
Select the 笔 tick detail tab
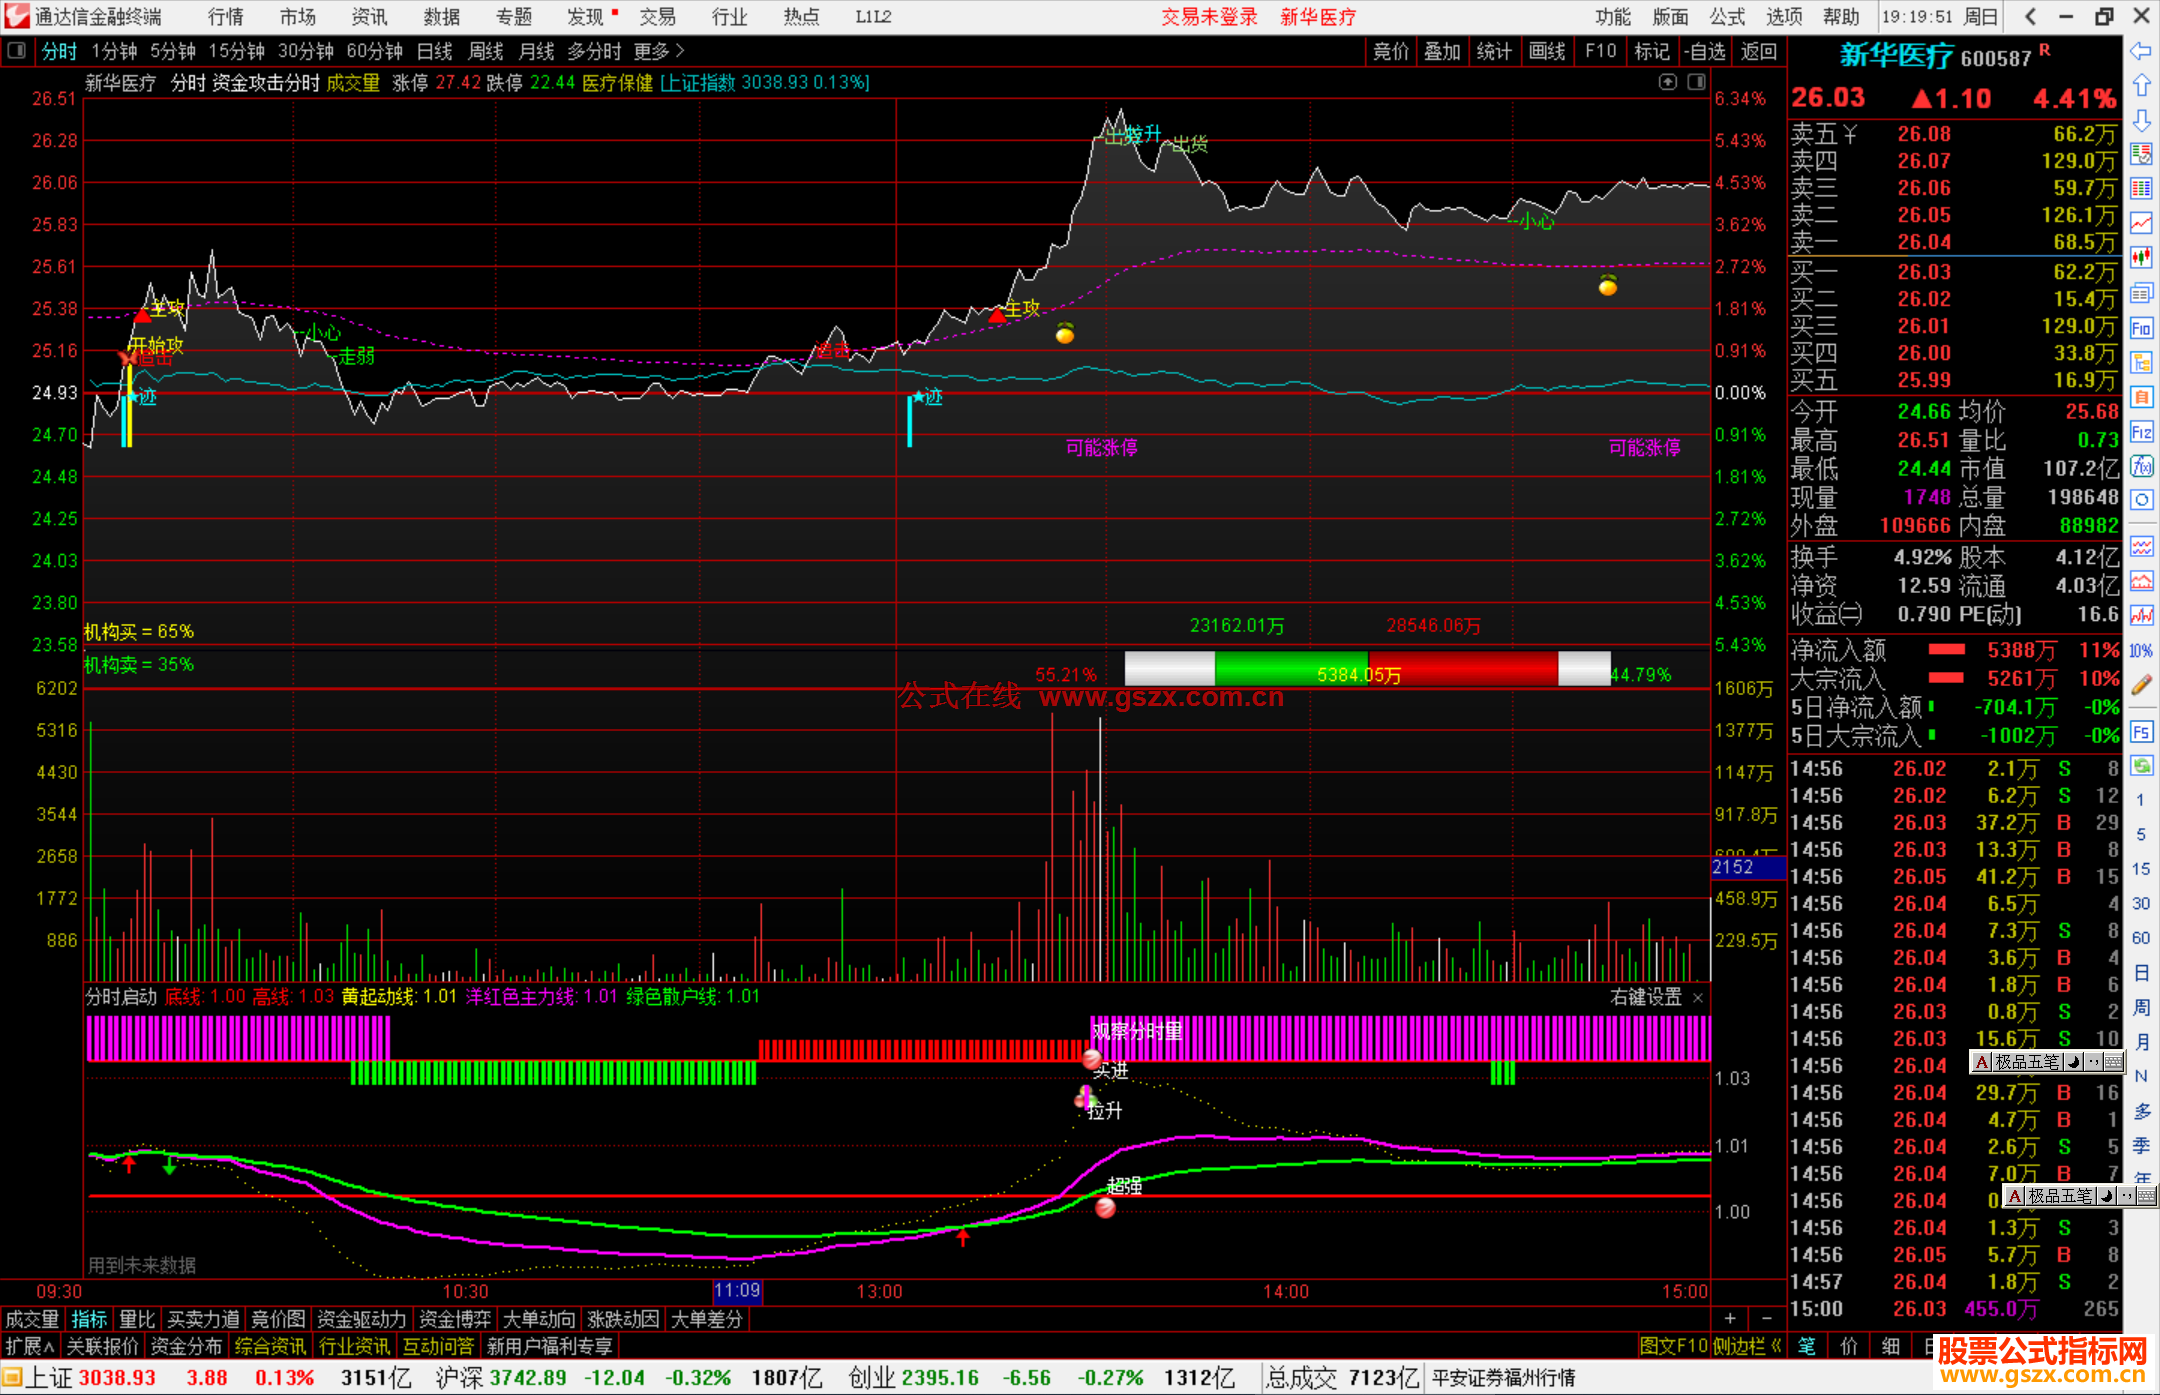pos(1807,1346)
